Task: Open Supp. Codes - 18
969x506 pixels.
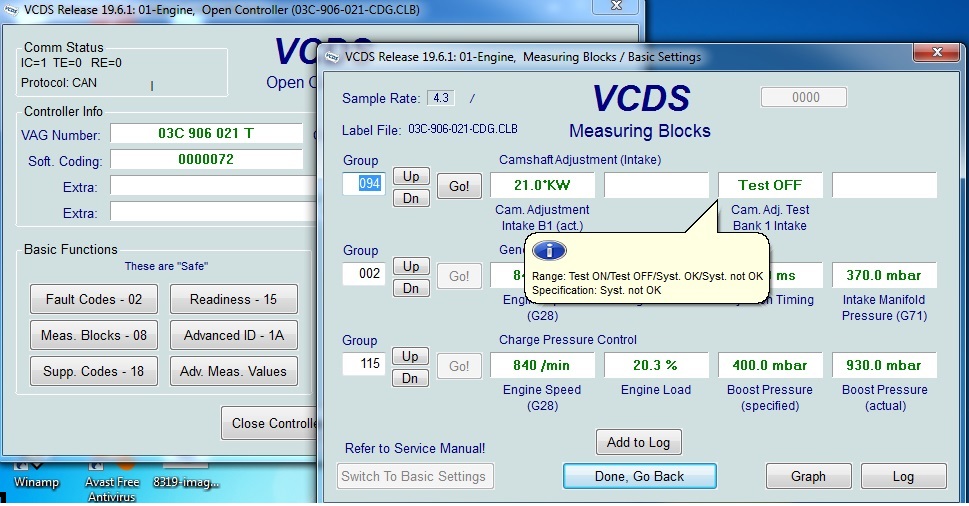Action: (94, 371)
